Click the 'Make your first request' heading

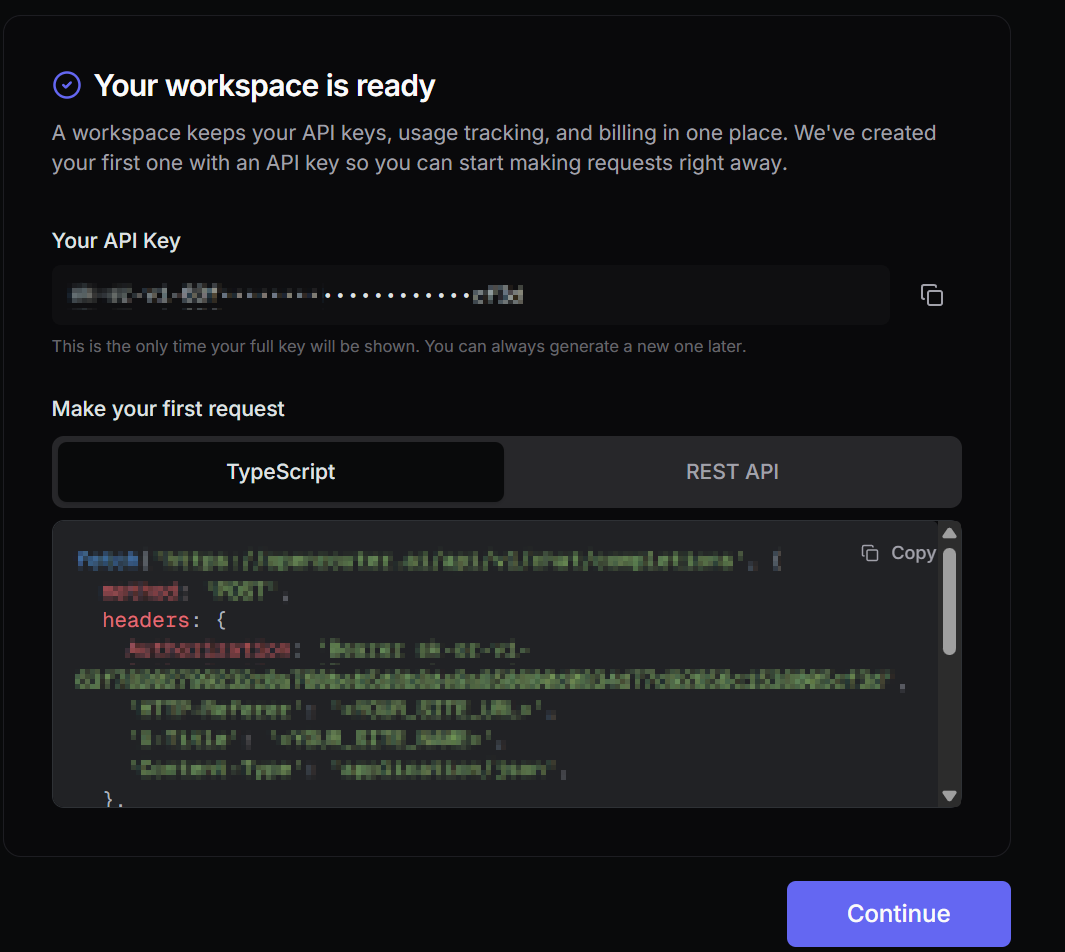click(168, 409)
